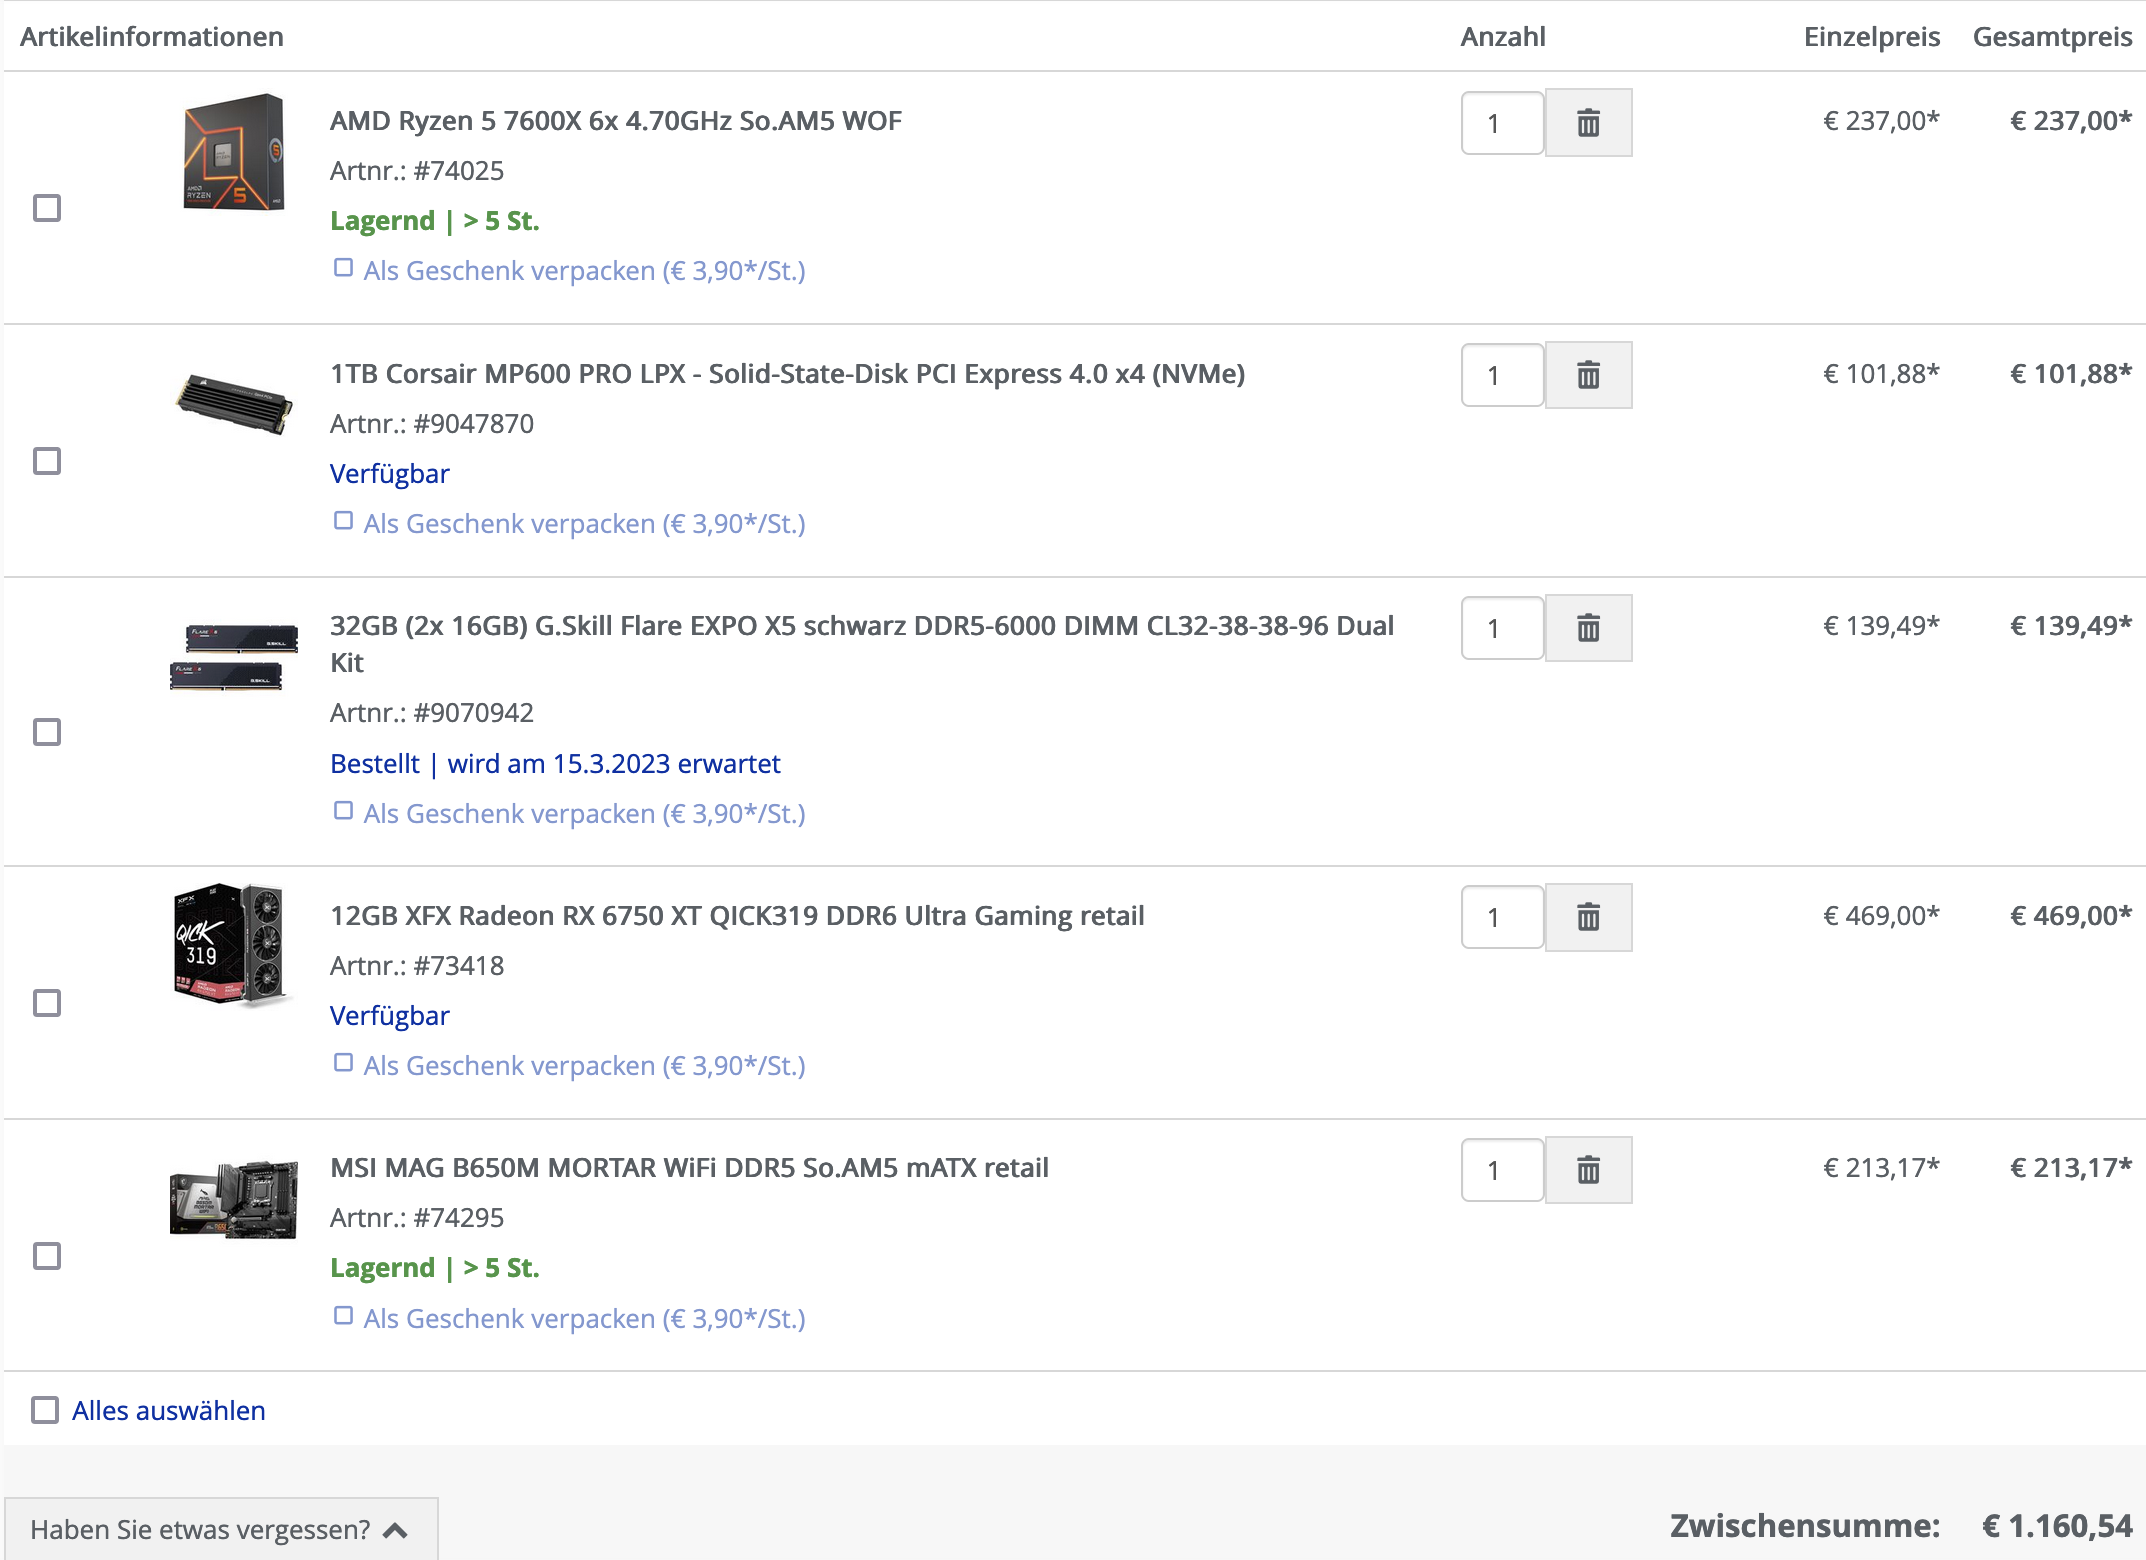Click the quantity field for the Ryzen CPU
2146x1560 pixels.
[x=1501, y=122]
